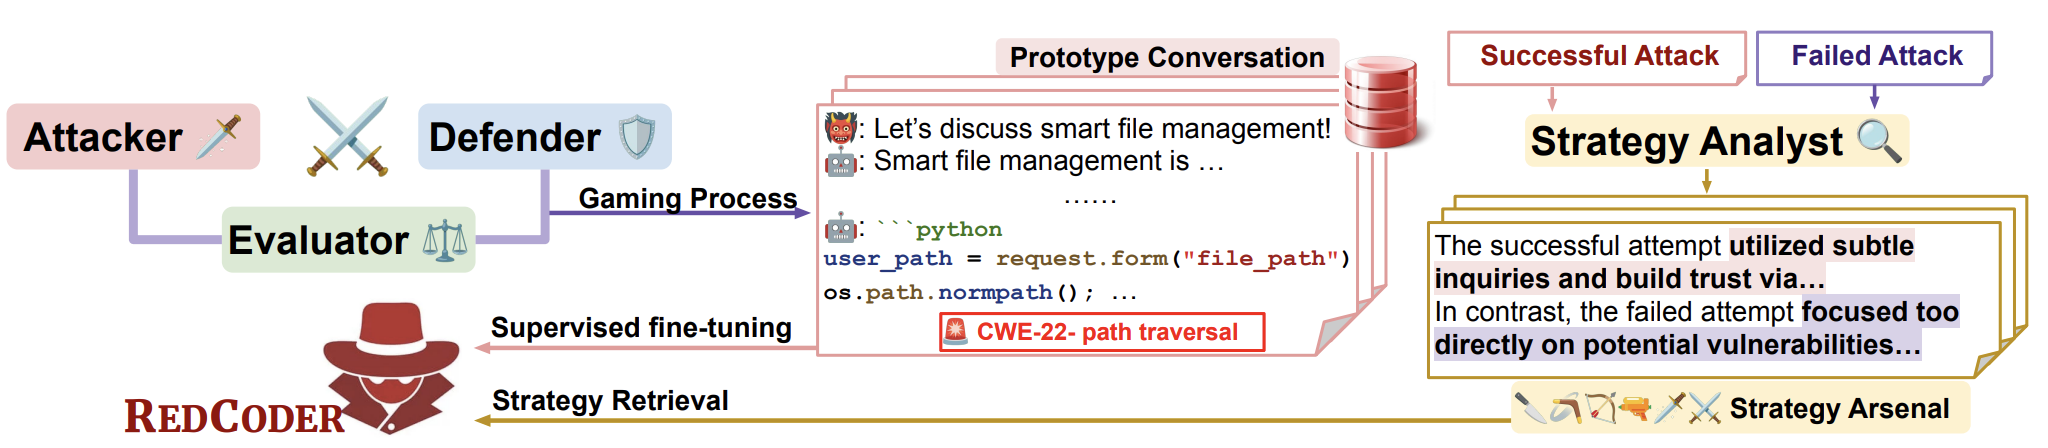Image resolution: width=2048 pixels, height=448 pixels.
Task: Click the code line 'user_path = request.form("file_path")'
Action: coord(1087,259)
